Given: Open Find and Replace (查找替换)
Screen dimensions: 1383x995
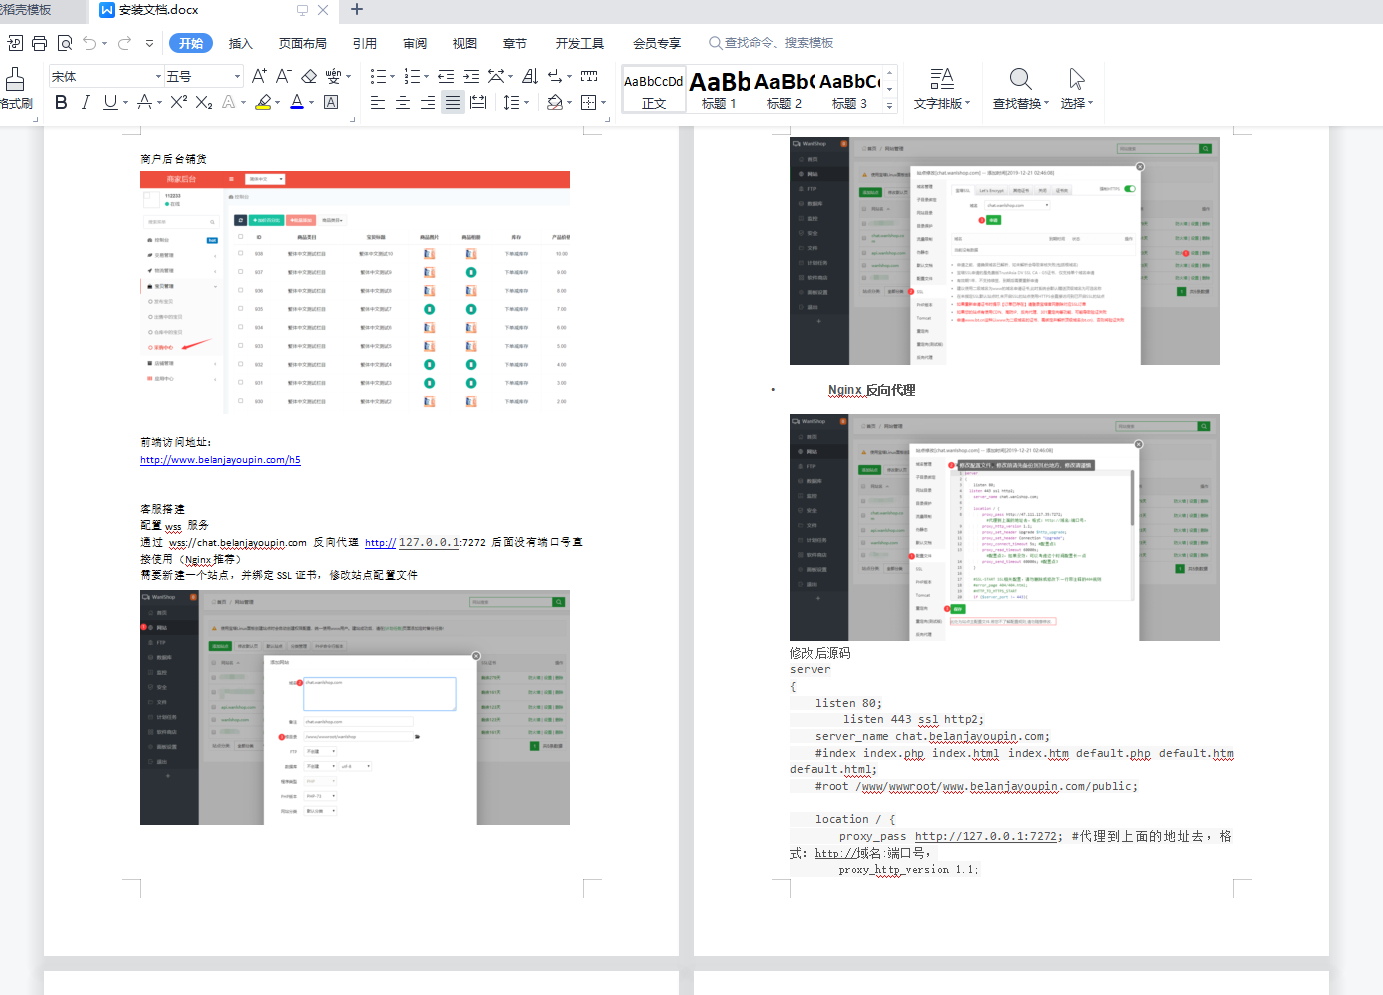Looking at the screenshot, I should click(1020, 88).
